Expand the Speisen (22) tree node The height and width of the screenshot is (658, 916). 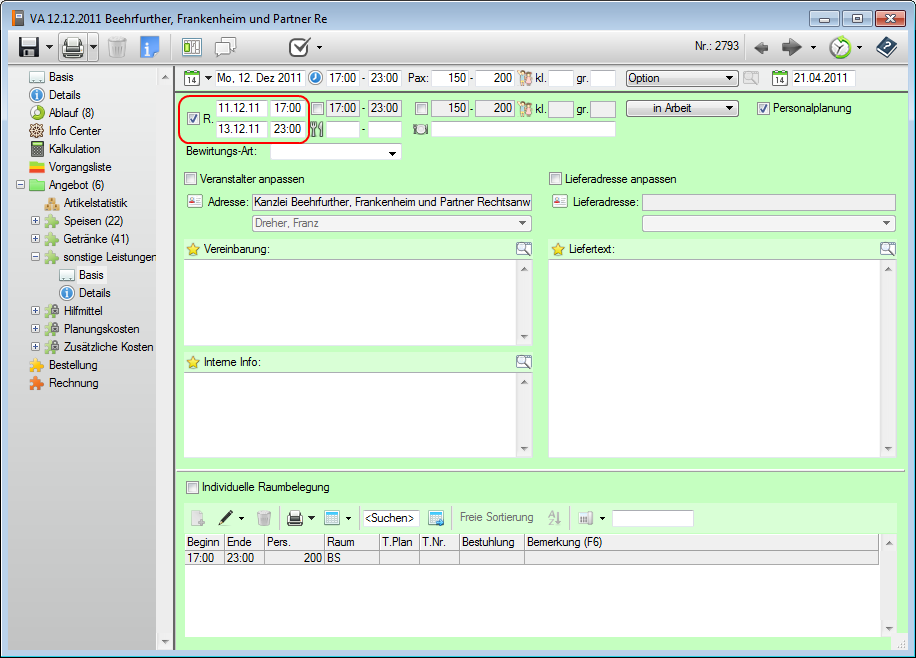point(36,221)
